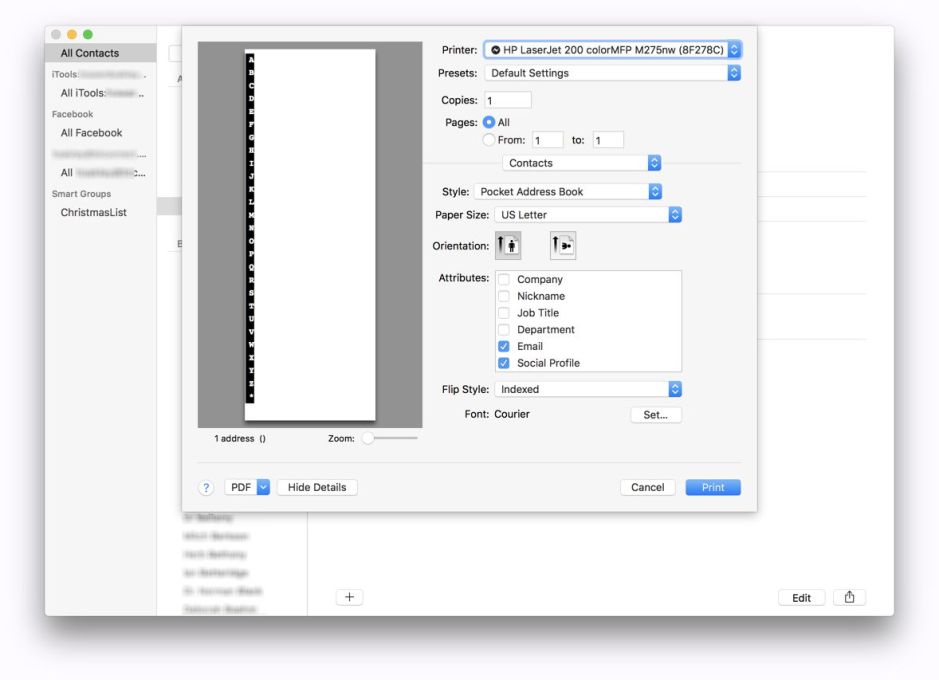The height and width of the screenshot is (680, 939).
Task: Click the plus add contact button
Action: pos(349,597)
